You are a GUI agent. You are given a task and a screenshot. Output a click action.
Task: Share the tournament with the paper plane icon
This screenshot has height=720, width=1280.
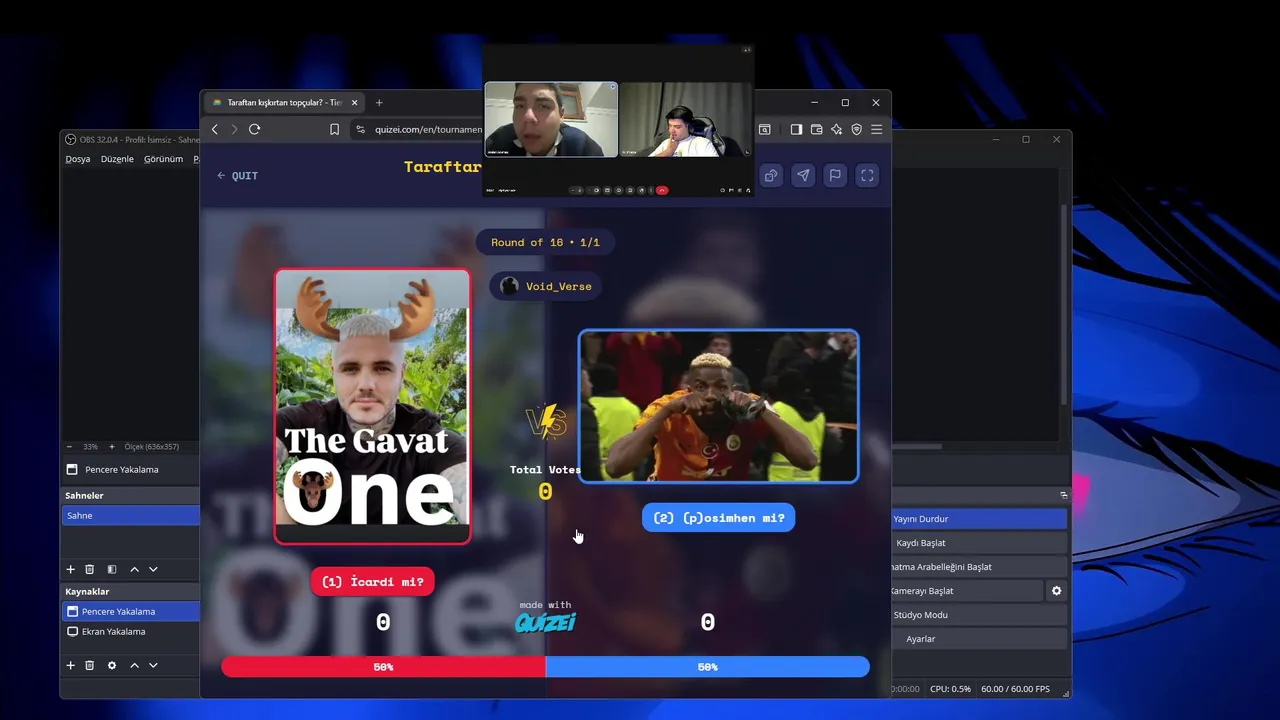point(803,175)
